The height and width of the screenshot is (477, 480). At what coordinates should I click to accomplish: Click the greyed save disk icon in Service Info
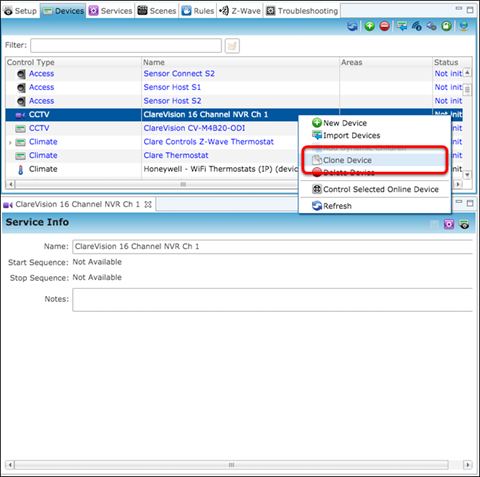tap(434, 224)
